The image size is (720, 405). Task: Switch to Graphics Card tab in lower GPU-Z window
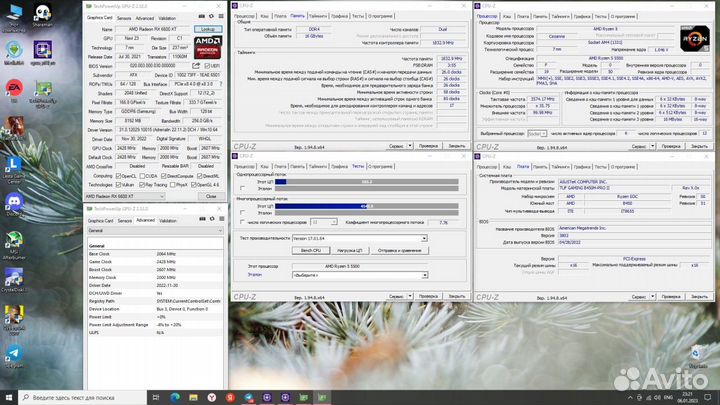100,221
